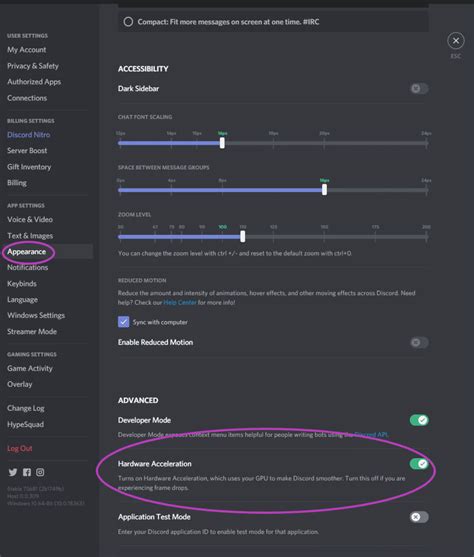The width and height of the screenshot is (474, 557).
Task: Enable the Dark Sidebar switch
Action: [419, 88]
